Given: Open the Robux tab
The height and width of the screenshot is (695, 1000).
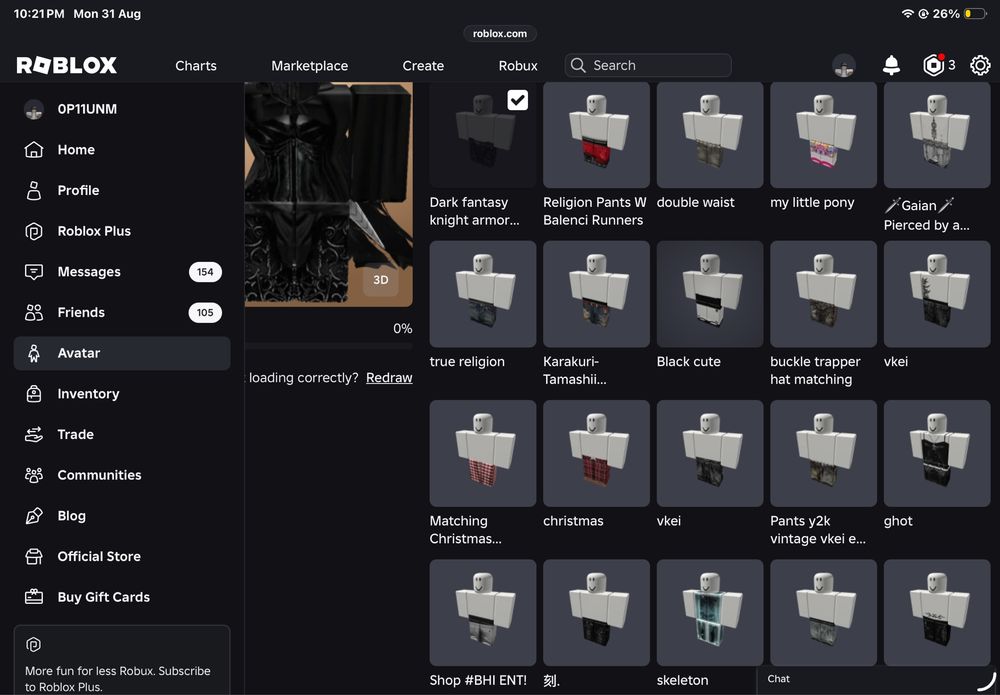Looking at the screenshot, I should click(518, 66).
